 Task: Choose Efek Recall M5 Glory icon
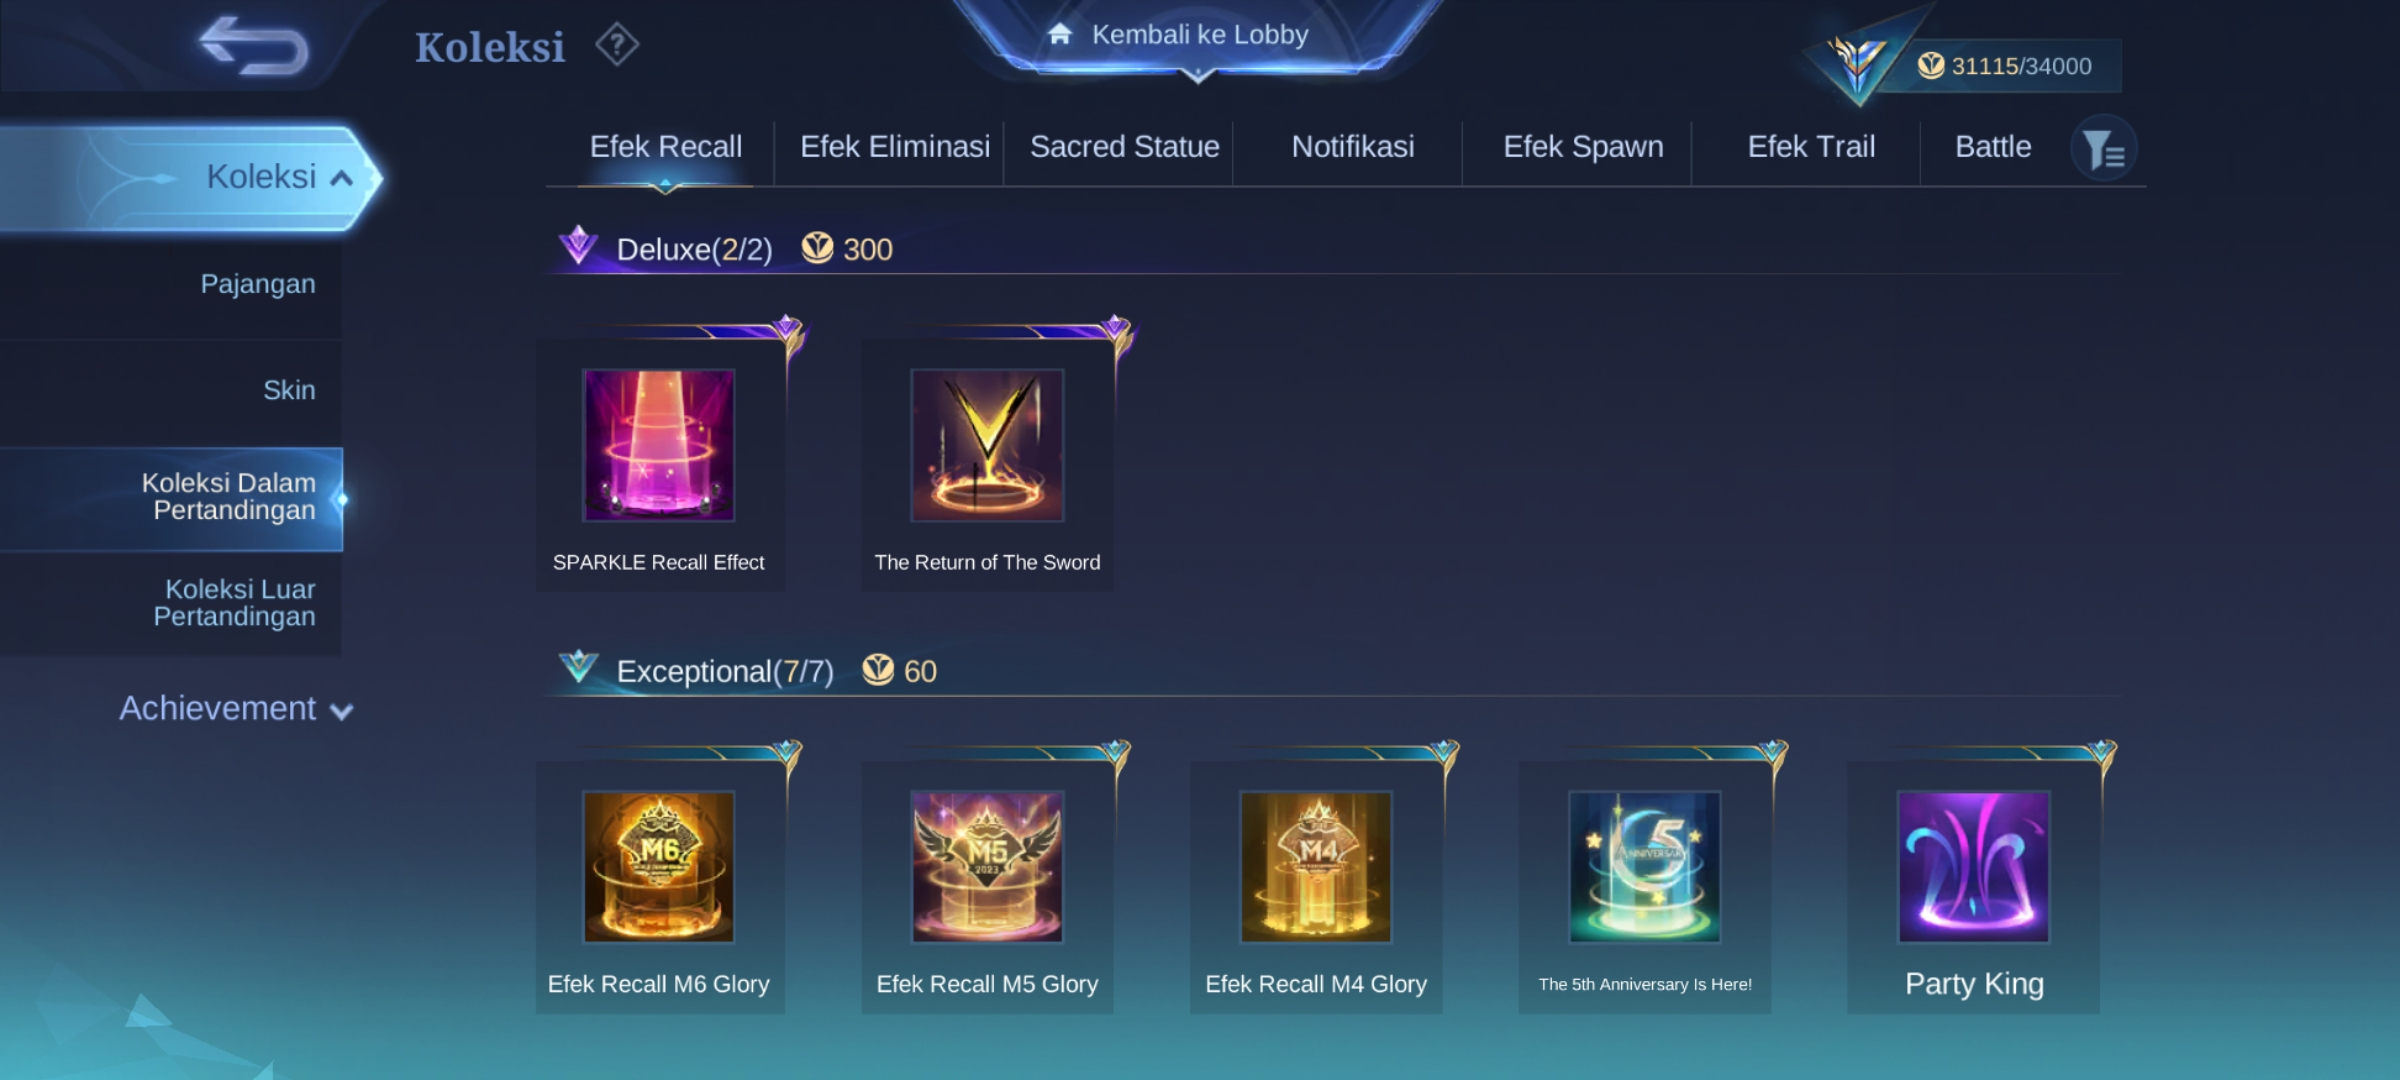coord(987,867)
